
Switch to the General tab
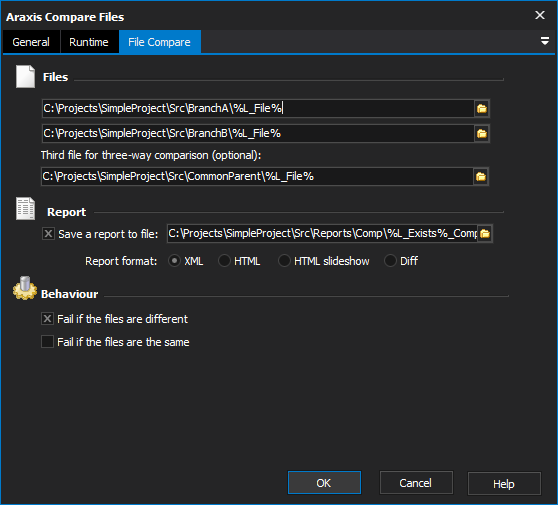(x=31, y=42)
